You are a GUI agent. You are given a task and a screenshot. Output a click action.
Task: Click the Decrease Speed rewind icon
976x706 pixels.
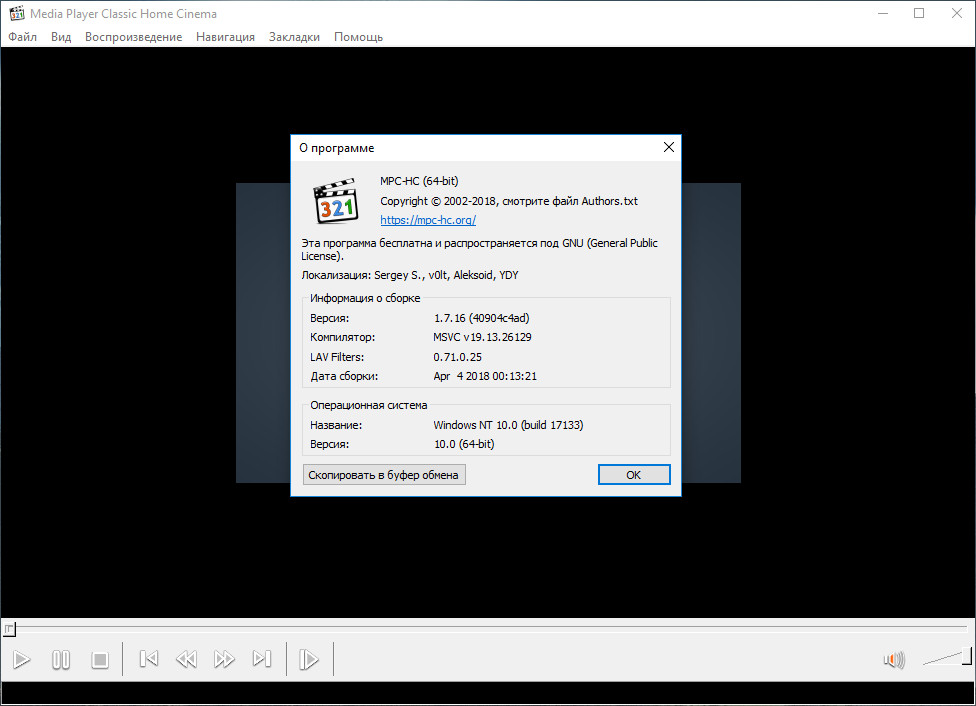pos(186,659)
